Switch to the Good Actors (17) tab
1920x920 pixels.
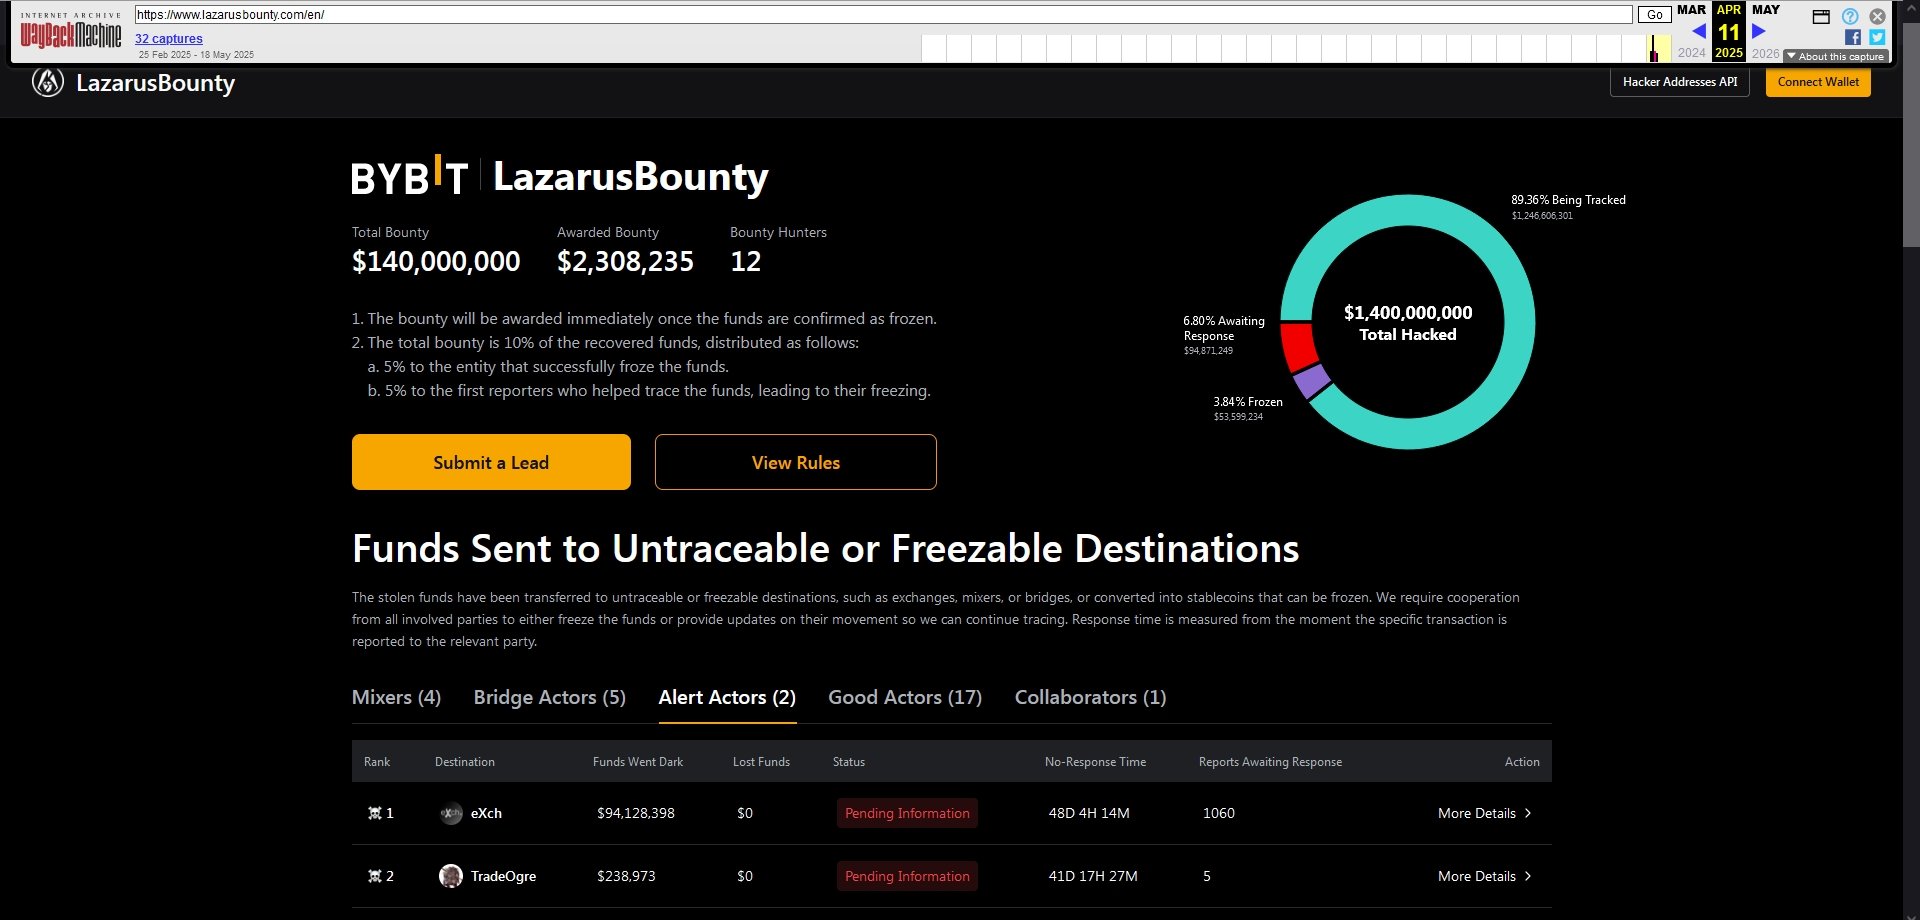point(905,697)
